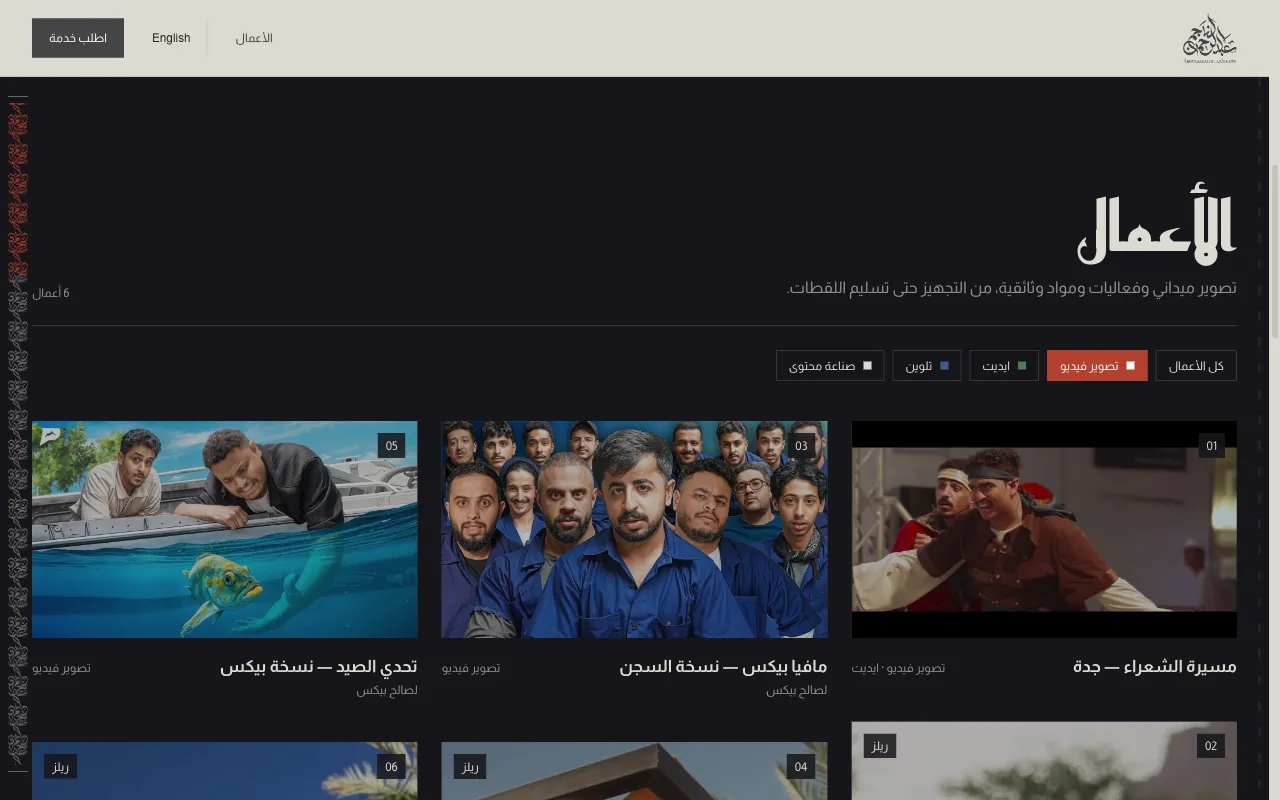
Task: Click the 01 number badge
Action: pos(1212,446)
